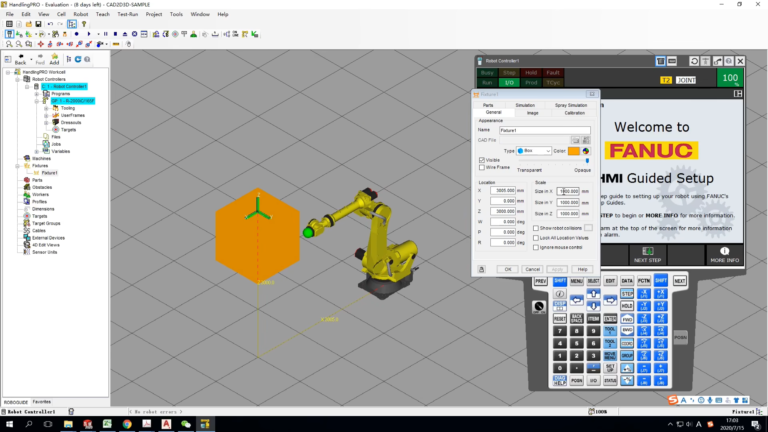
Task: Collapse the Robot Controllers tree node
Action: (x=18, y=79)
